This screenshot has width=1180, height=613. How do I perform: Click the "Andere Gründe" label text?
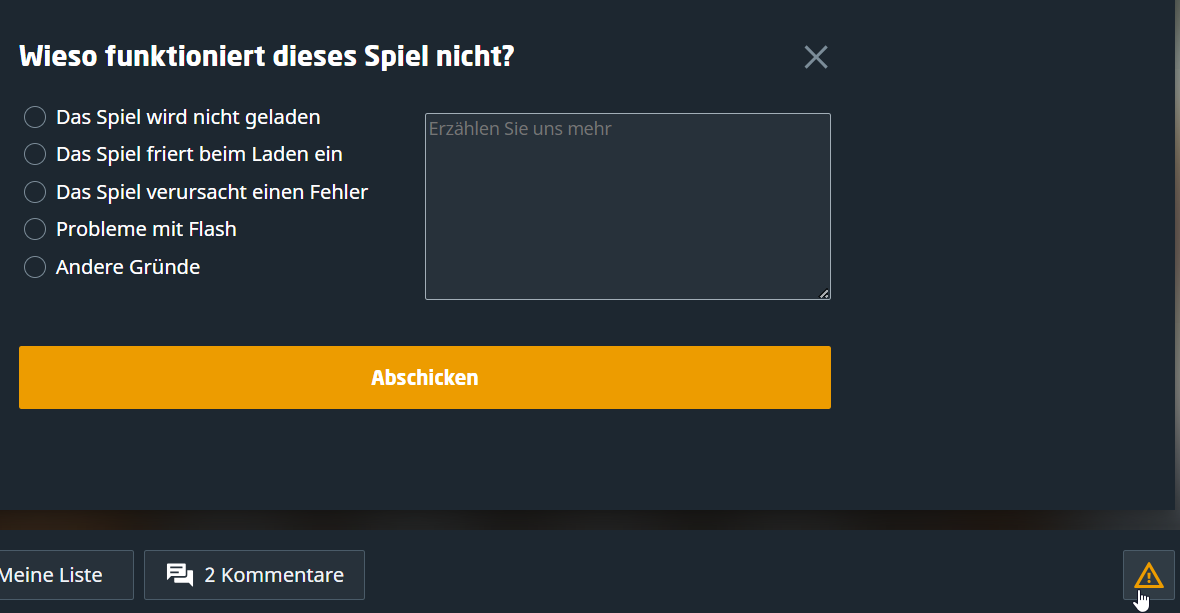(128, 267)
